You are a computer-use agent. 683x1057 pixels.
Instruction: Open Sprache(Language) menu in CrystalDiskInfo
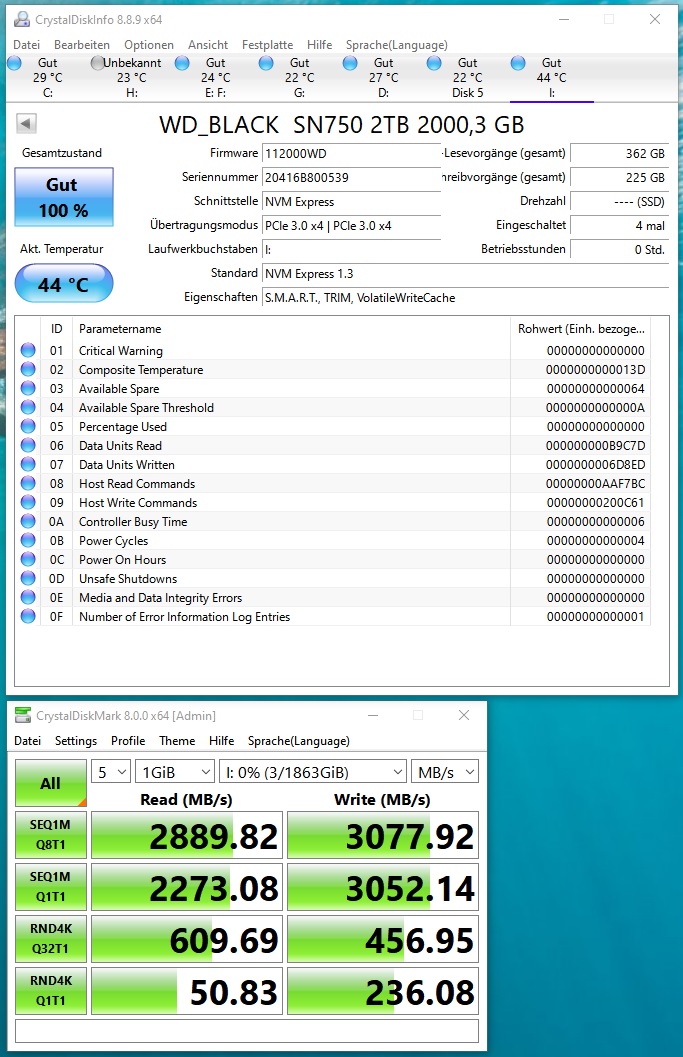(x=396, y=44)
